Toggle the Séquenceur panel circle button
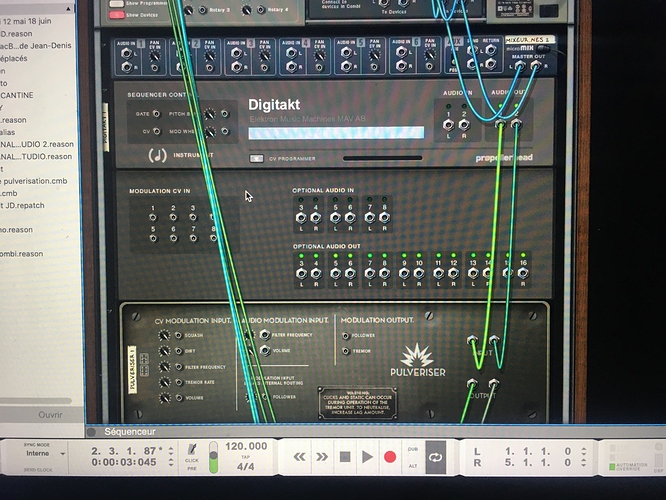 (x=91, y=432)
